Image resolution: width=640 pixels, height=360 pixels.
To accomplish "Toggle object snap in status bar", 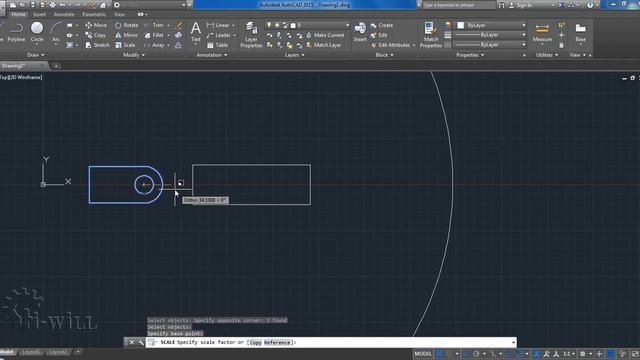I will point(519,353).
